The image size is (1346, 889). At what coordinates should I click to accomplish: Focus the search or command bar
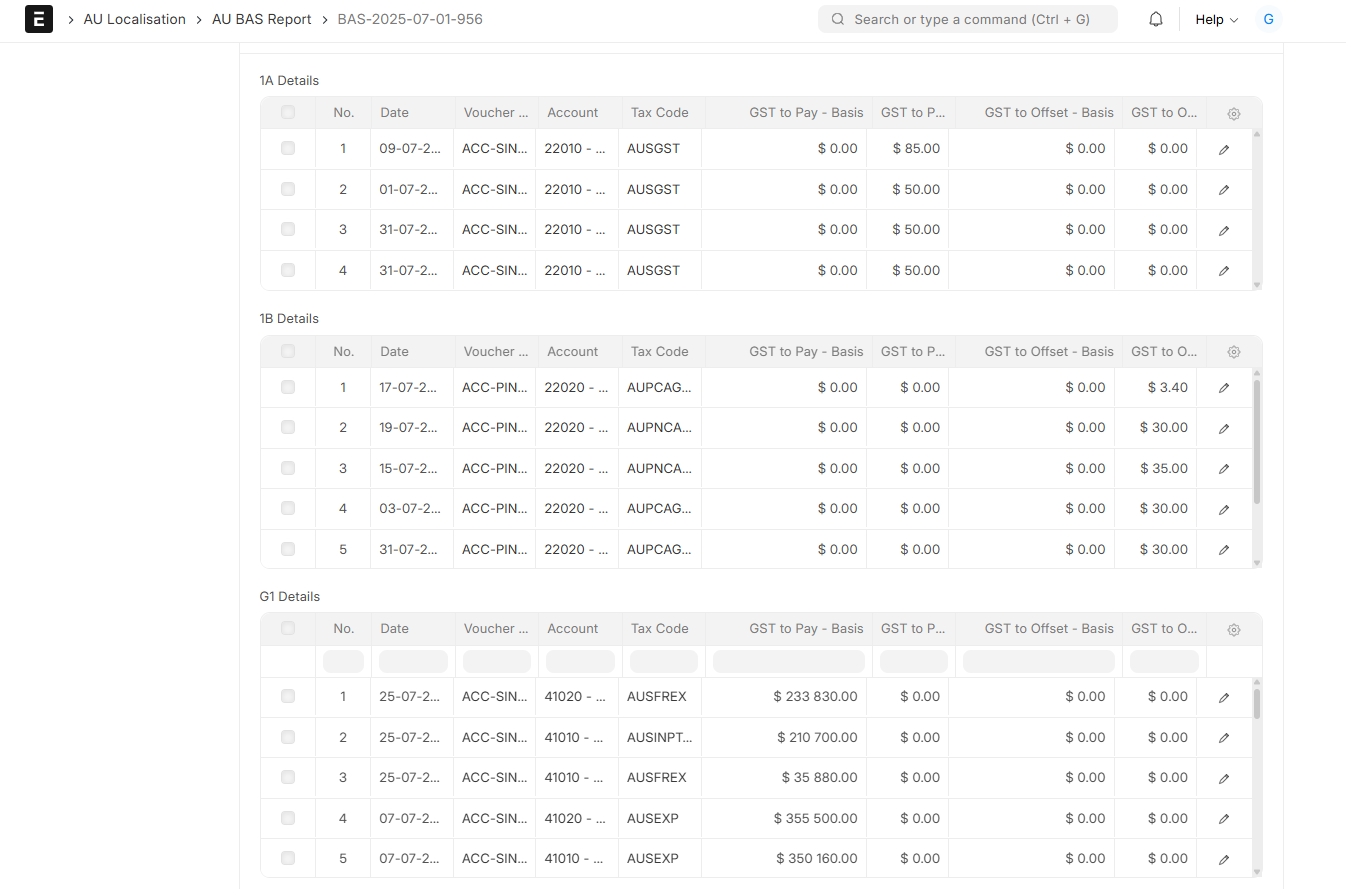coord(967,19)
